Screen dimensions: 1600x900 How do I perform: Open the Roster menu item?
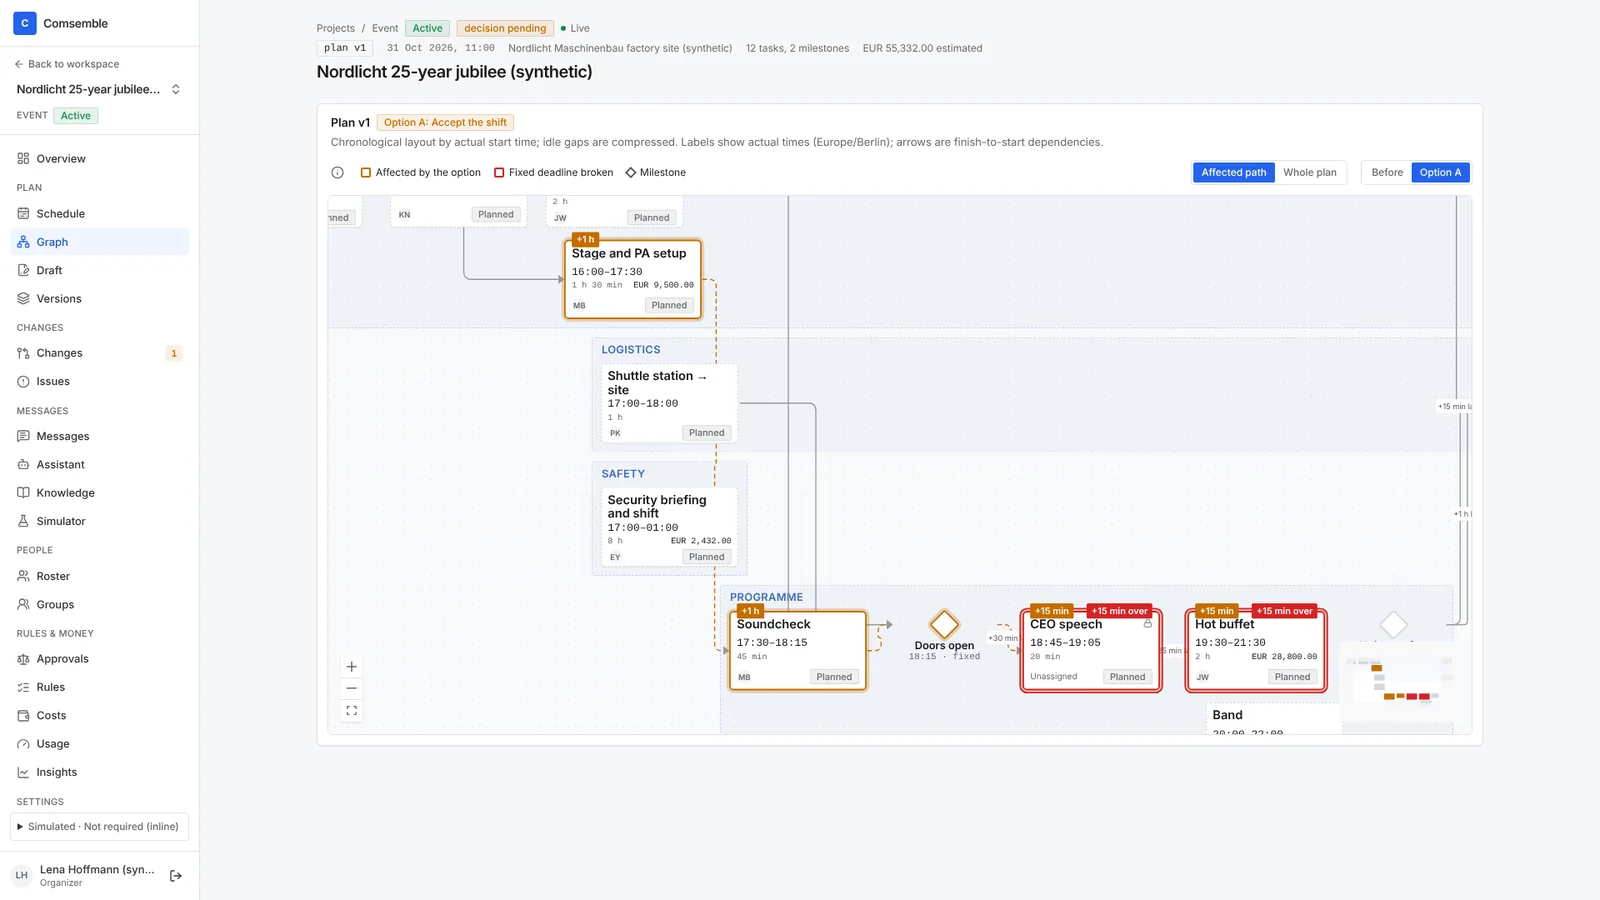99,577
